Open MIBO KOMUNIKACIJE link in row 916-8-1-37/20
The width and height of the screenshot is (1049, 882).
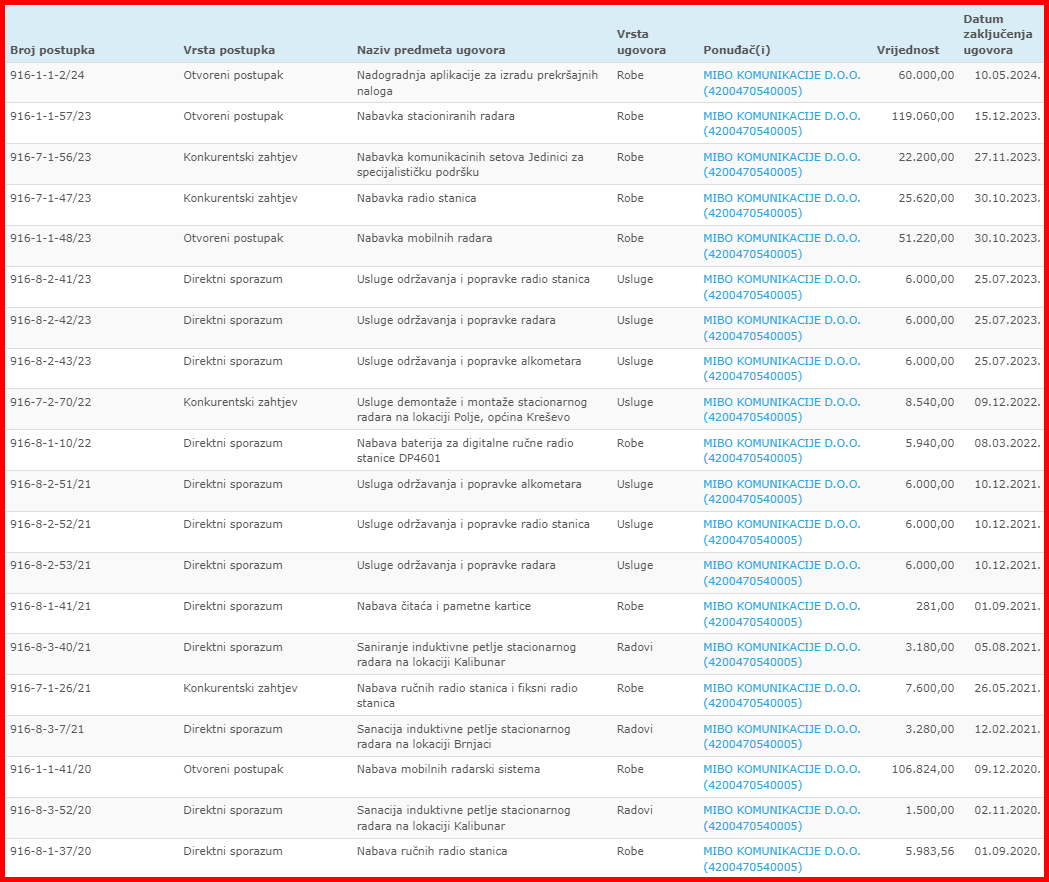coord(781,859)
